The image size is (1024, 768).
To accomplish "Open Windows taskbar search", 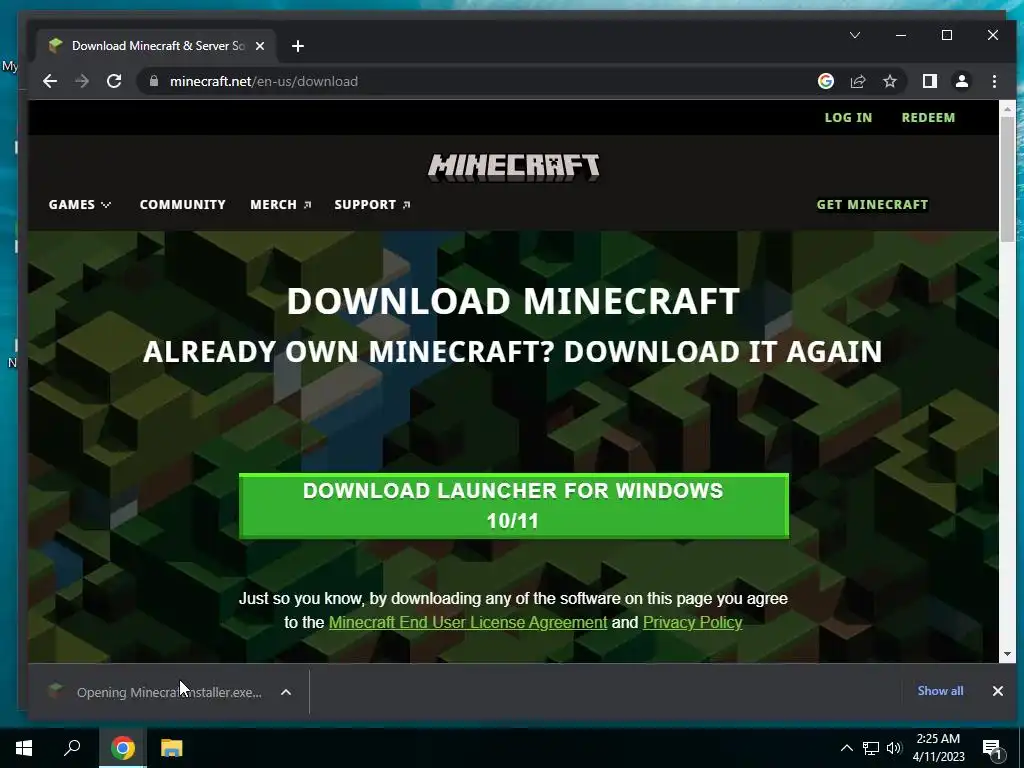I will [72, 748].
